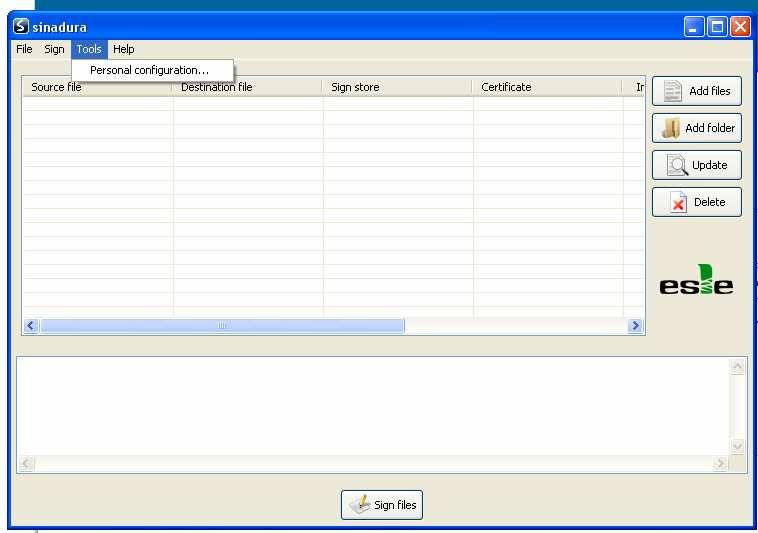The width and height of the screenshot is (758, 533).
Task: Click the file table's horizontal scrollbar thumb
Action: 222,326
